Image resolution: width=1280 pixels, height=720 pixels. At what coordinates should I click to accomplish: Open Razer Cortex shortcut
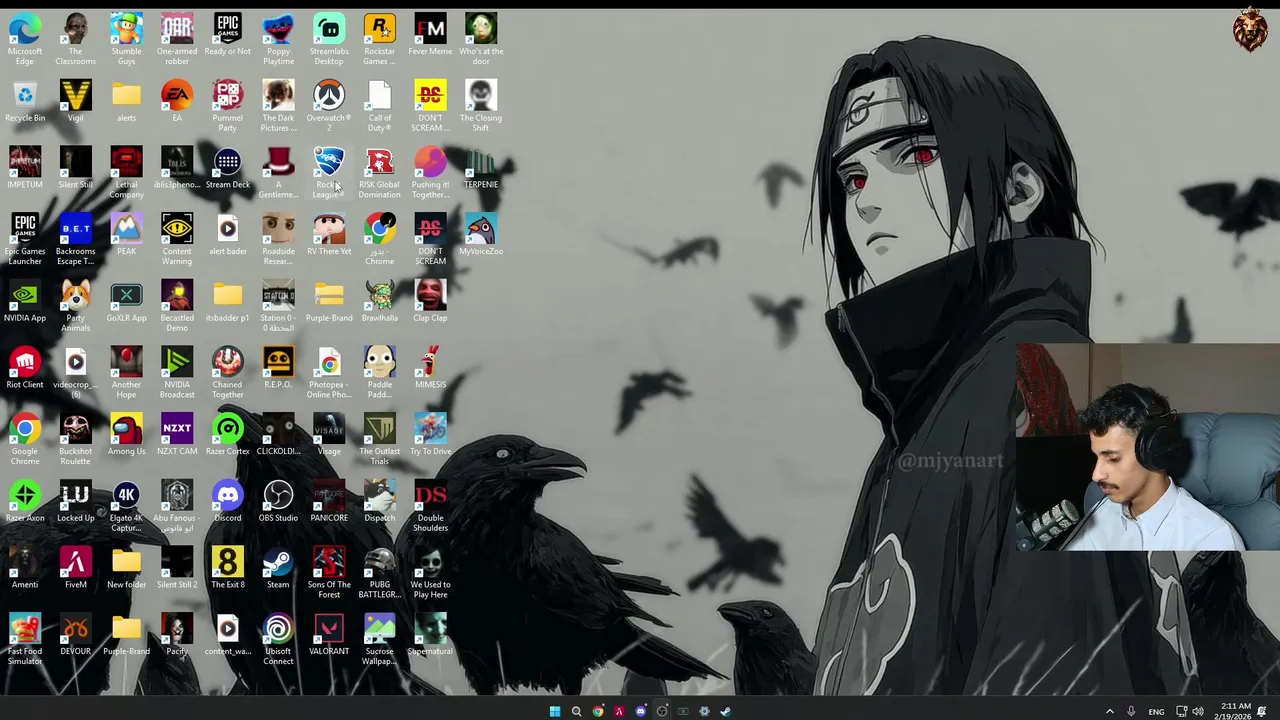pos(227,435)
